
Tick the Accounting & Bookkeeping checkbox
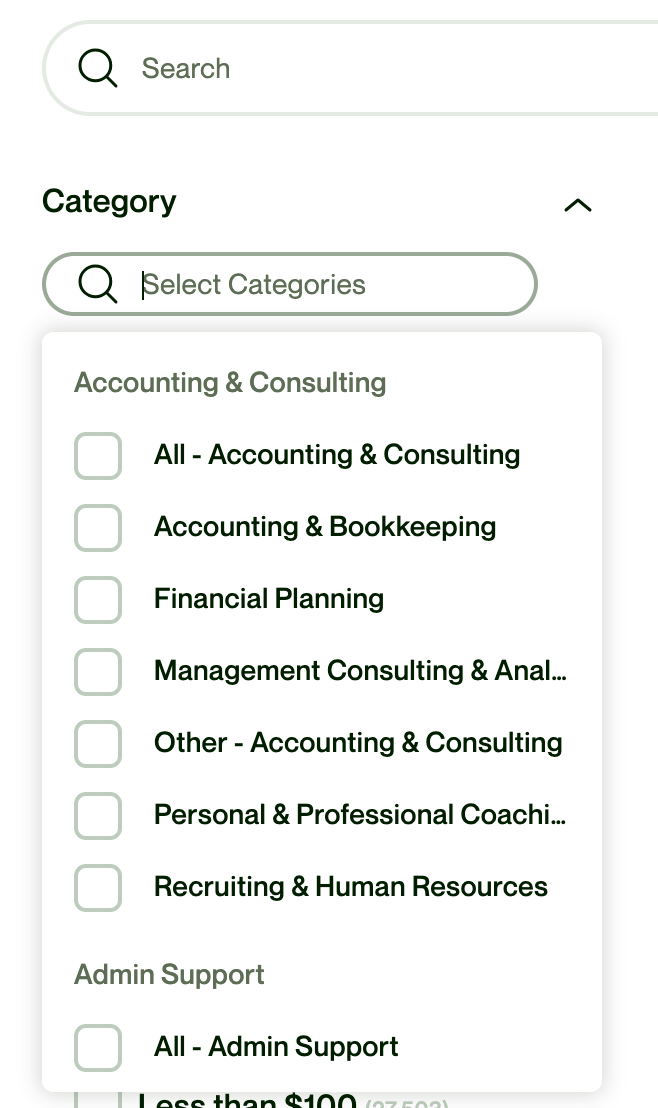point(98,528)
